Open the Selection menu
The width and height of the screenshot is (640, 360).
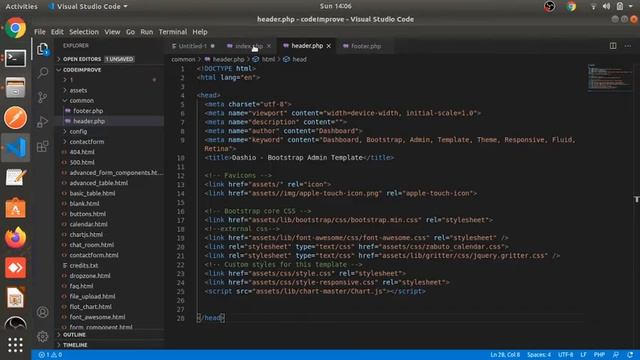[84, 32]
